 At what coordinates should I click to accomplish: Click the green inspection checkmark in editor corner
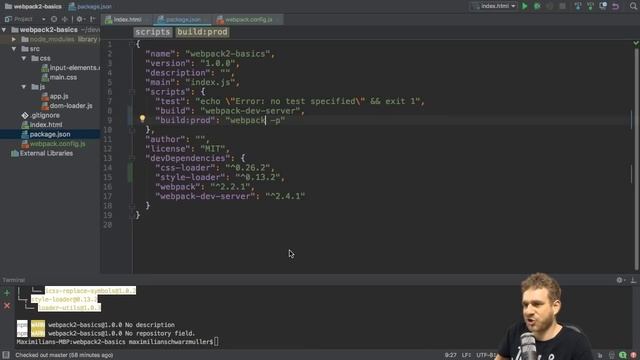point(636,43)
